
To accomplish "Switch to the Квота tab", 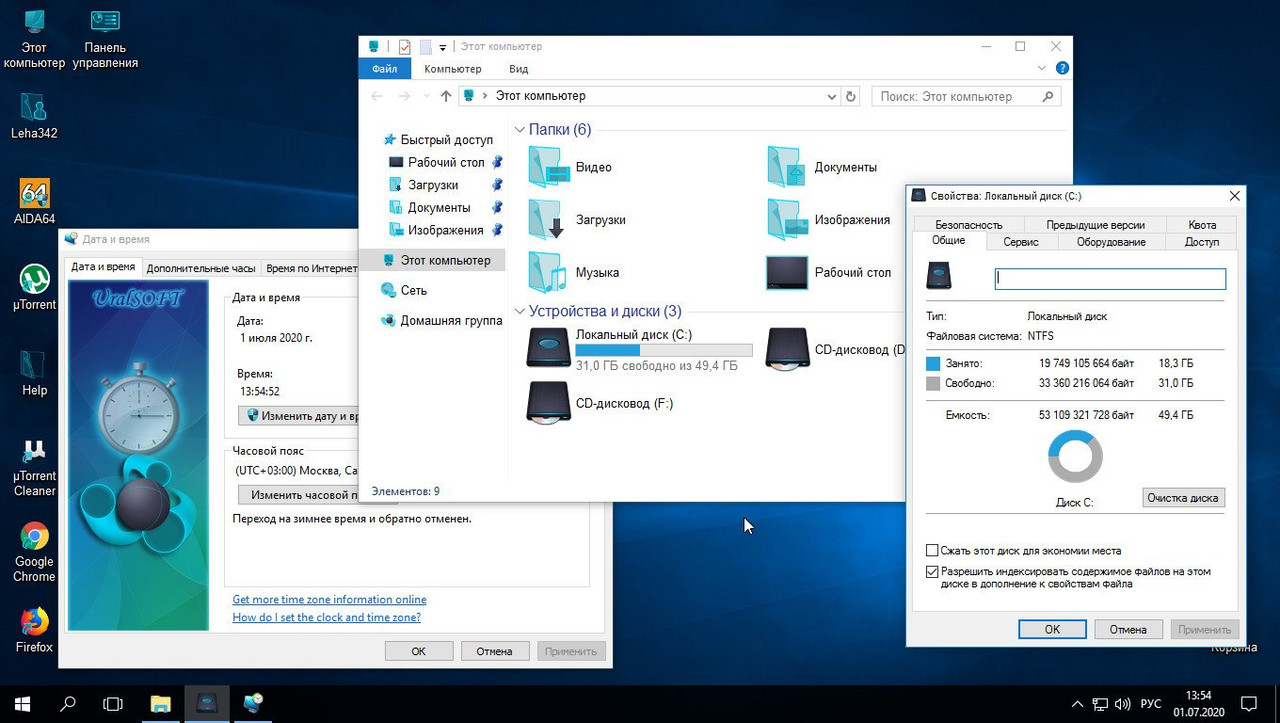I will 1202,225.
